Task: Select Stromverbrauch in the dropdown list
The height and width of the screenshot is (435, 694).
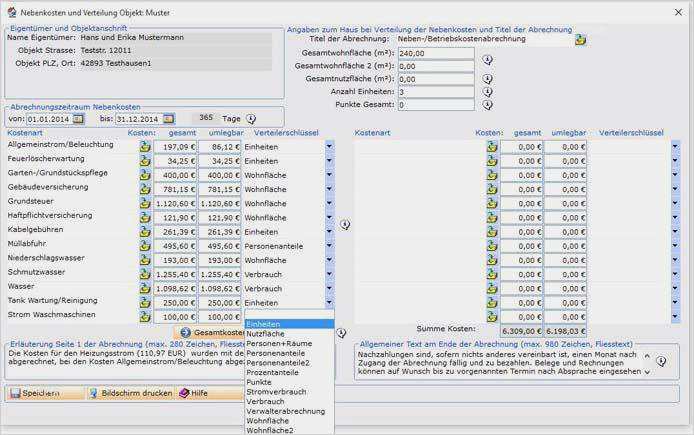Action: pyautogui.click(x=289, y=392)
